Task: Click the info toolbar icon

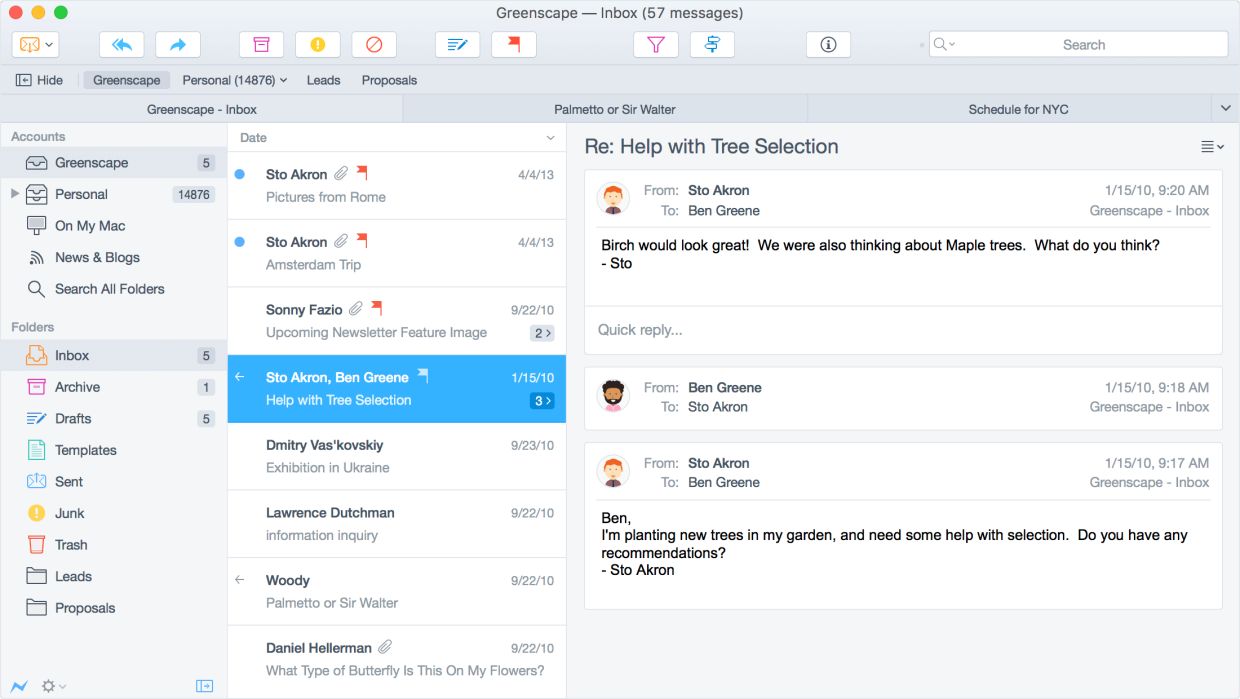Action: 828,45
